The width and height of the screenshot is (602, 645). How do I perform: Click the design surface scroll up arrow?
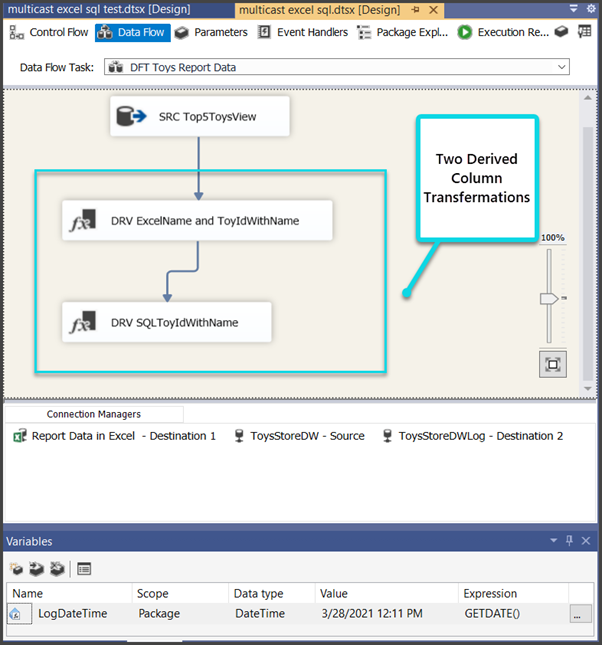pos(588,98)
